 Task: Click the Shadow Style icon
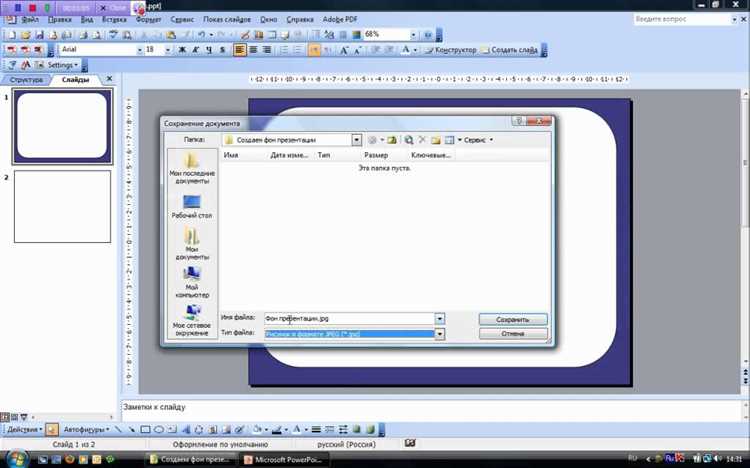[356, 429]
